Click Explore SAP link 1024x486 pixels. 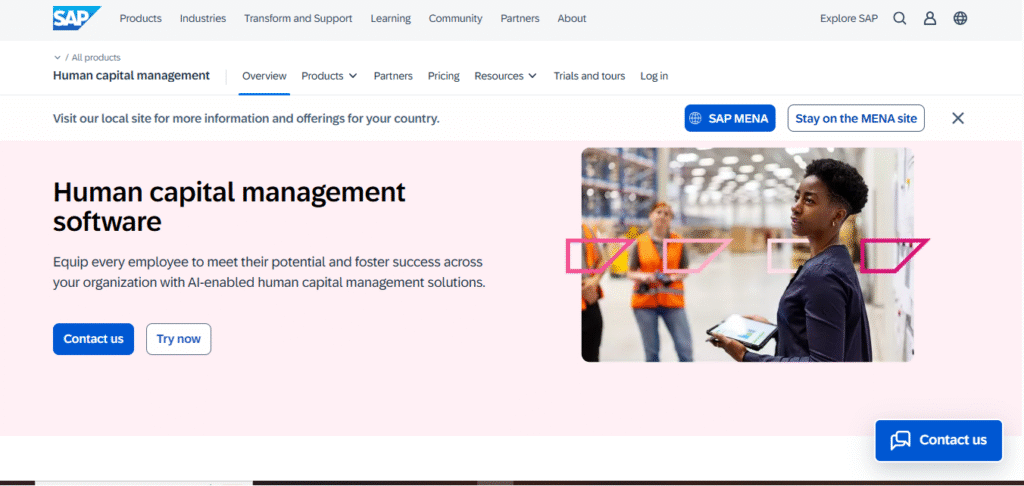pyautogui.click(x=849, y=18)
